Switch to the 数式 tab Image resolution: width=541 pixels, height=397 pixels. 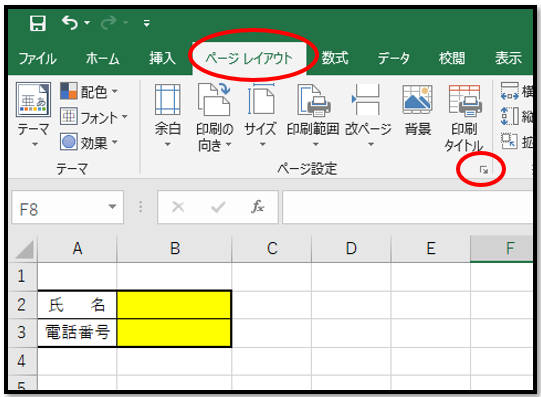pos(335,58)
